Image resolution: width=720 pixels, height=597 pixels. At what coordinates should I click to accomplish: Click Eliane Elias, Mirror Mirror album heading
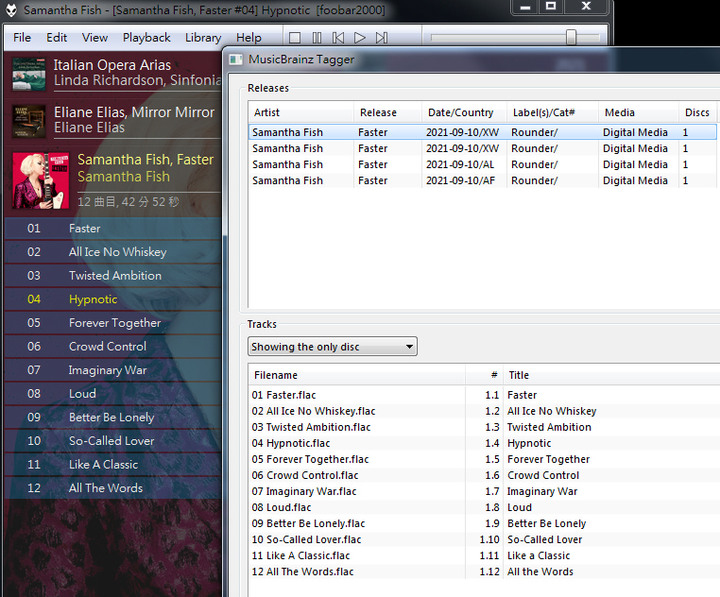click(x=134, y=113)
